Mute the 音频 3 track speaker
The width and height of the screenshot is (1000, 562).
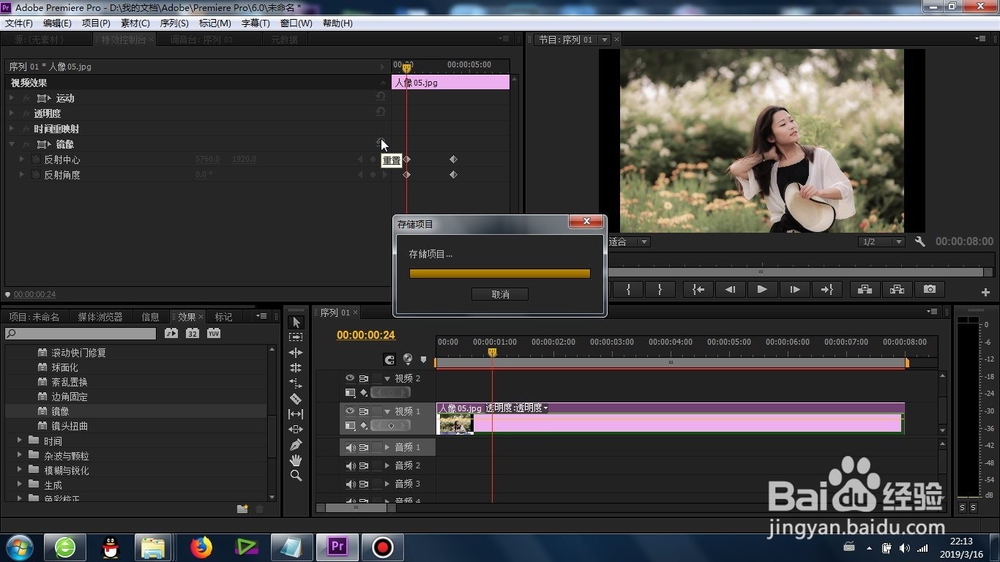[x=350, y=484]
